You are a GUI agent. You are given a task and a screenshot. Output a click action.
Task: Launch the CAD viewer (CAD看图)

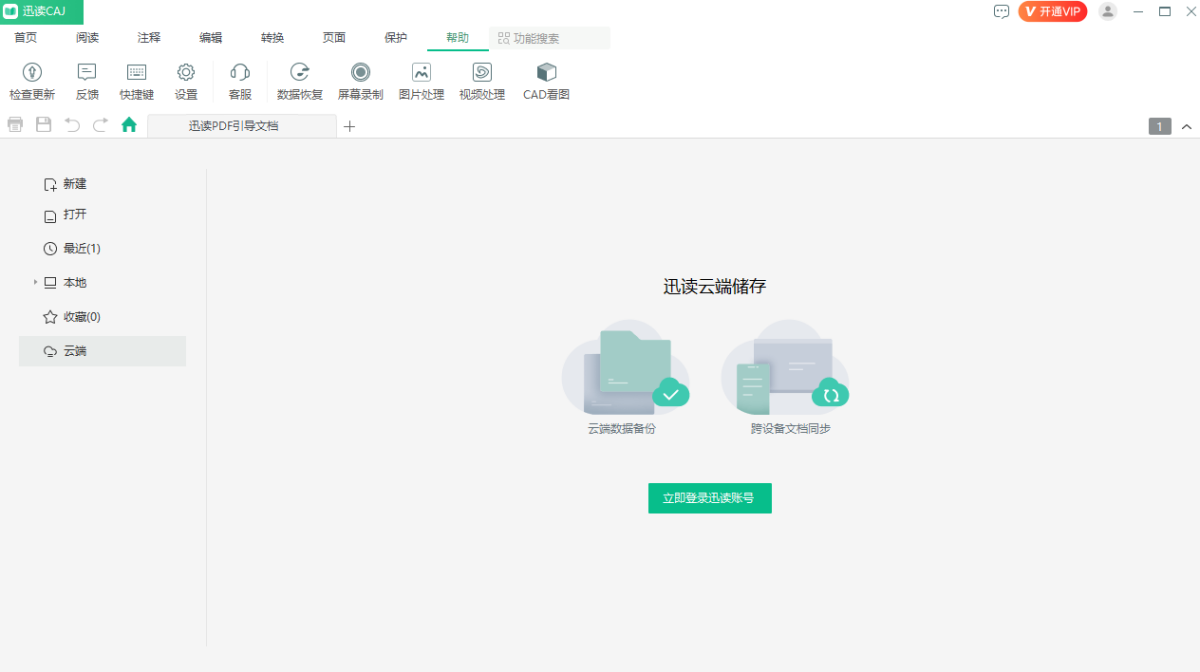click(x=546, y=73)
